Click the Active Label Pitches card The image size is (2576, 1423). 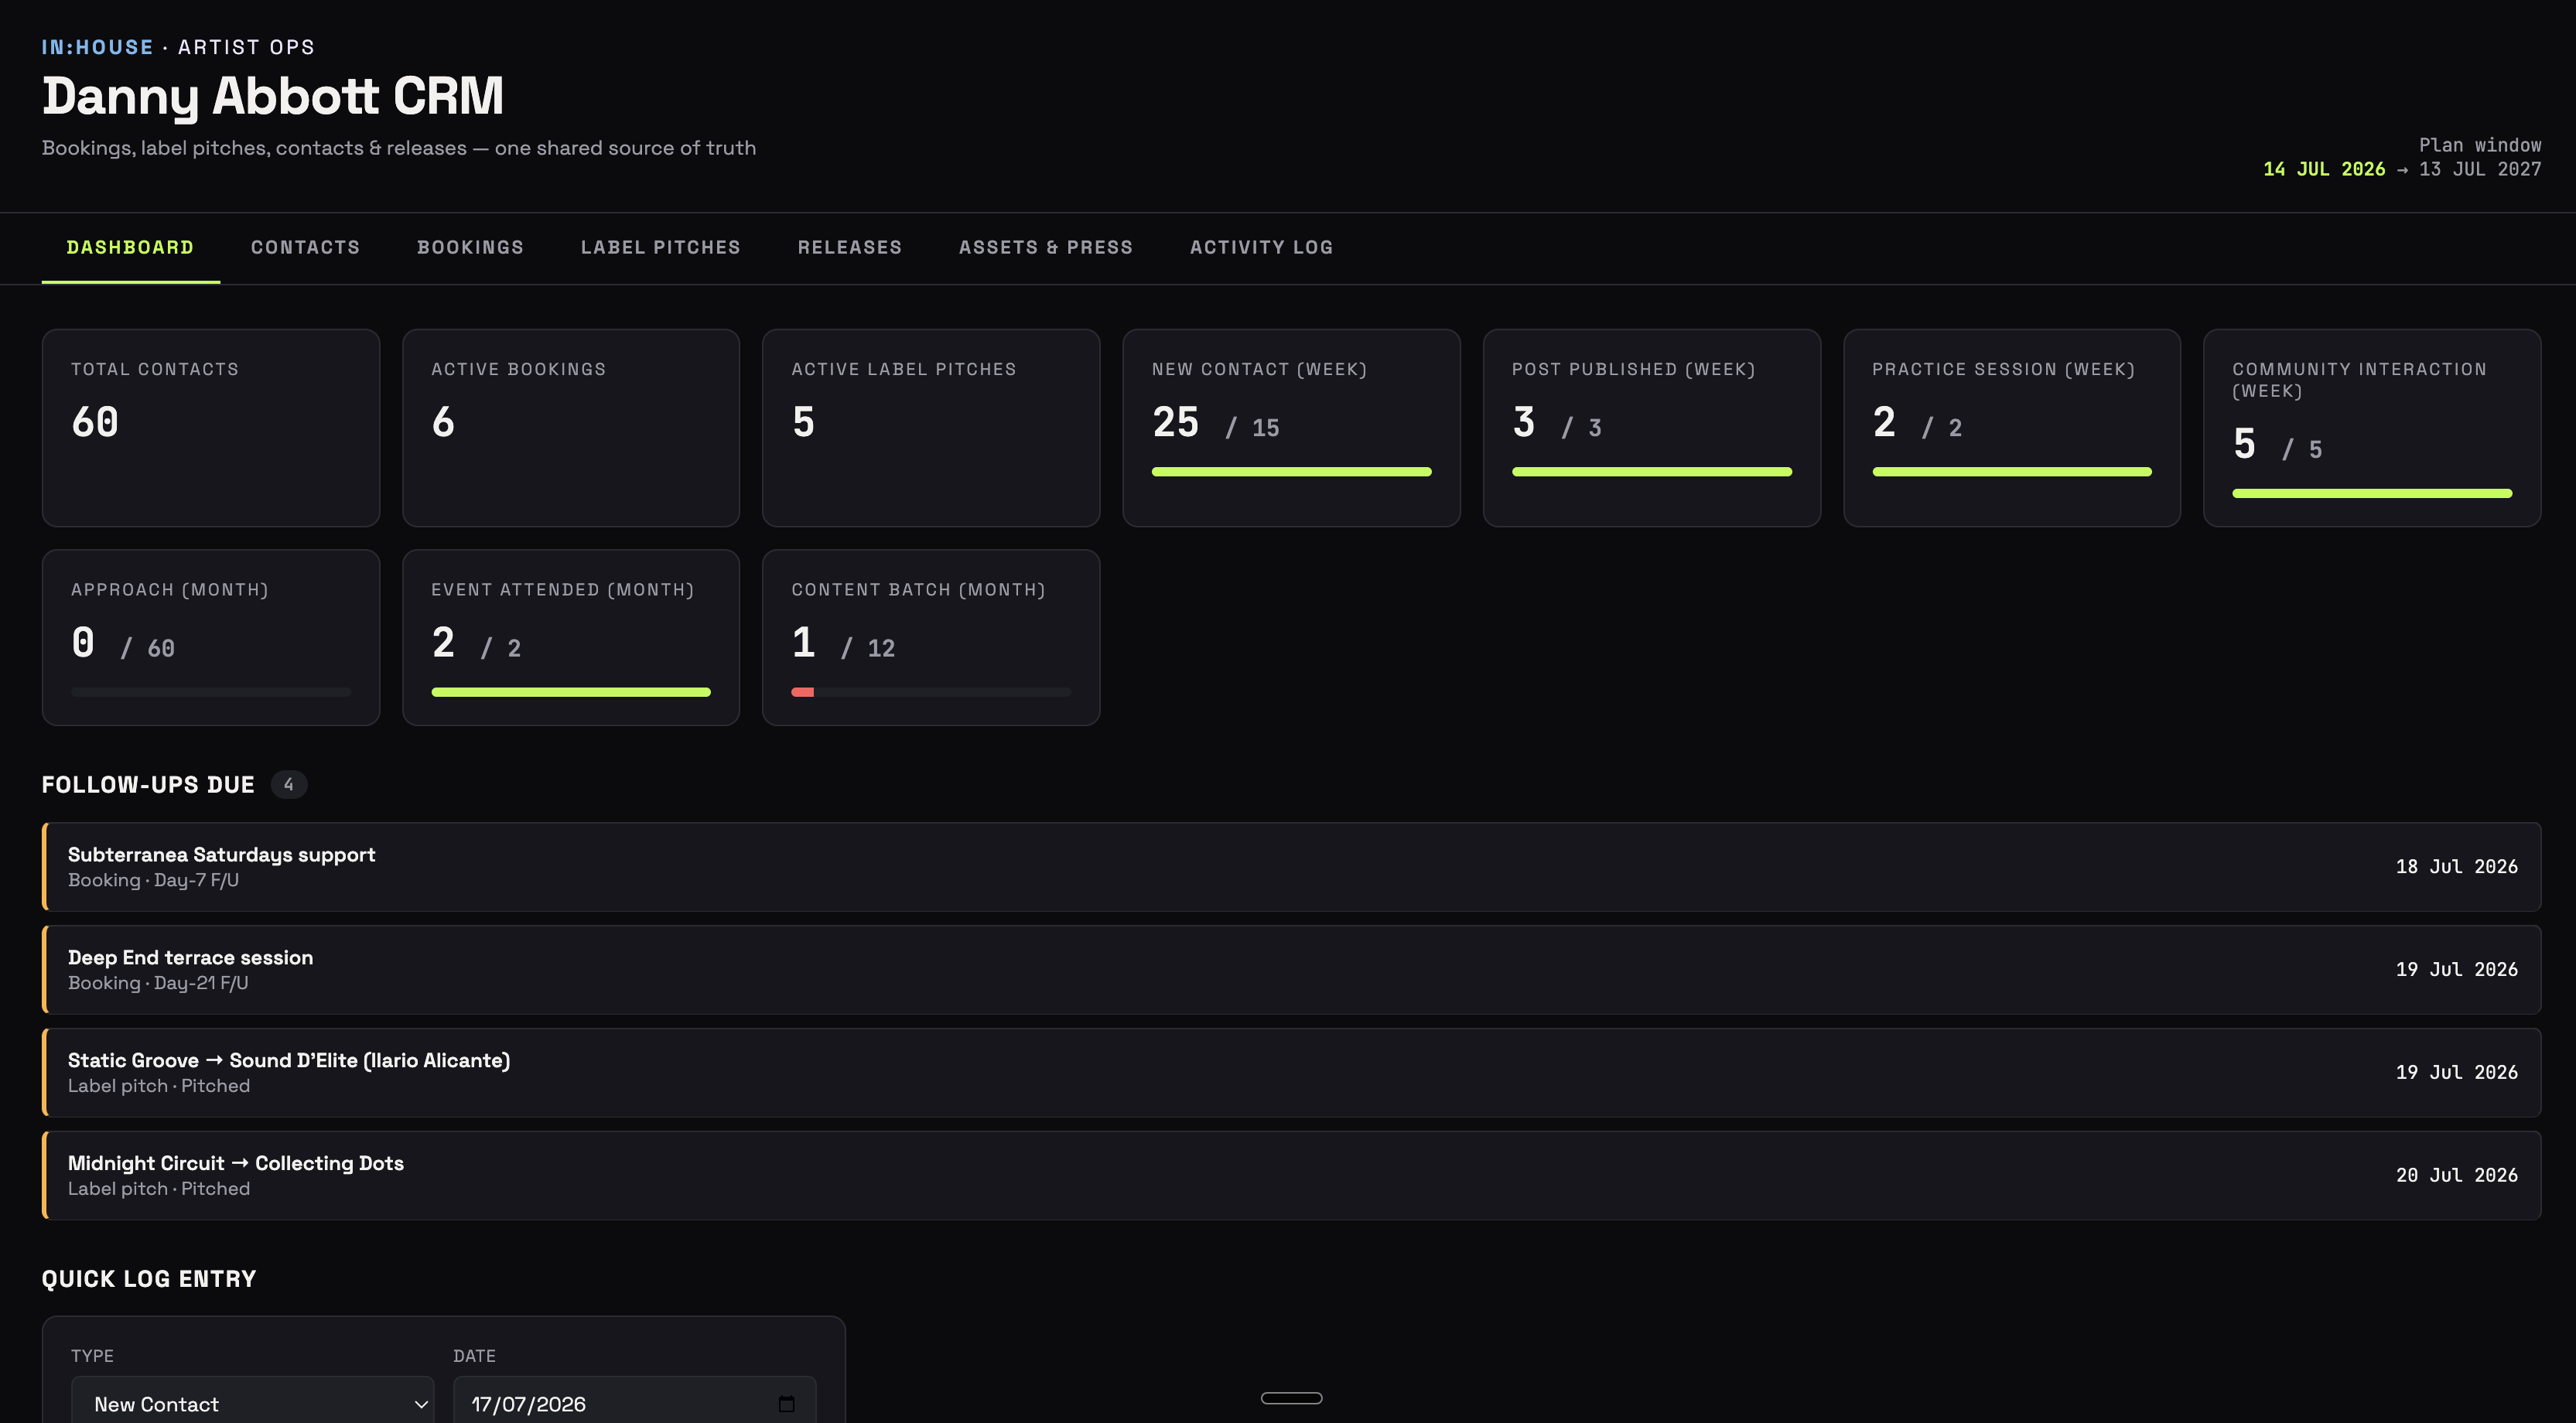tap(931, 428)
